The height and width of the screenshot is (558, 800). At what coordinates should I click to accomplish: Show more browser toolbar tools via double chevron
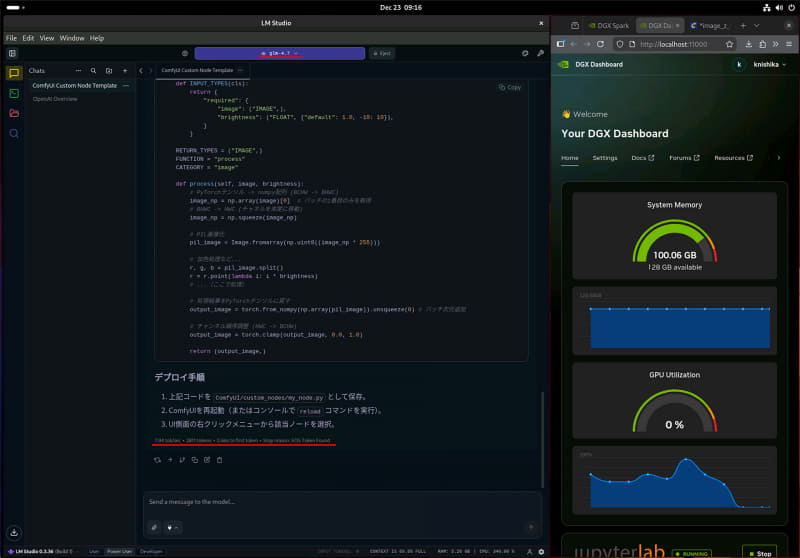click(776, 44)
